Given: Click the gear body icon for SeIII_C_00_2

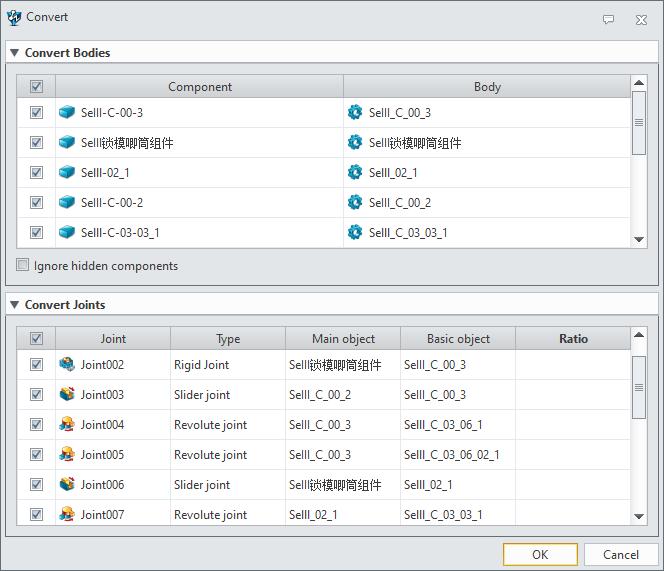Looking at the screenshot, I should pyautogui.click(x=355, y=203).
